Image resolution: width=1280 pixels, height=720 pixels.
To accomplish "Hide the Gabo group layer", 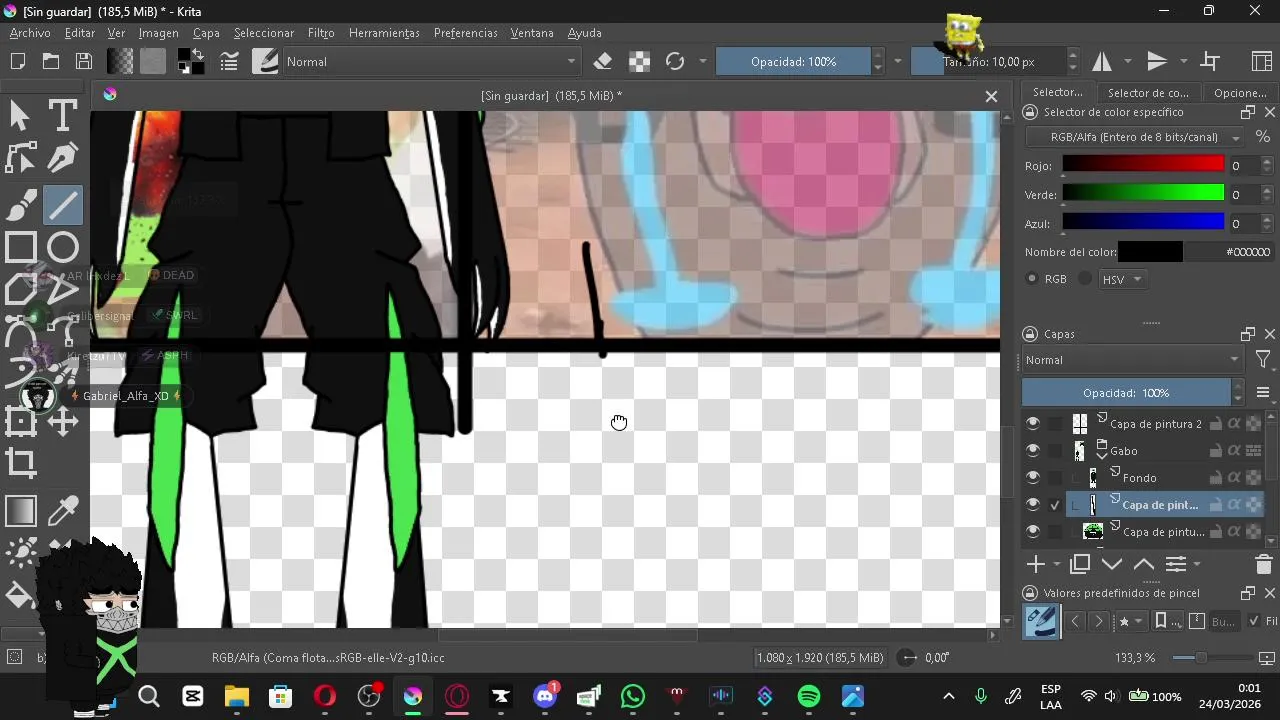I will pyautogui.click(x=1033, y=451).
